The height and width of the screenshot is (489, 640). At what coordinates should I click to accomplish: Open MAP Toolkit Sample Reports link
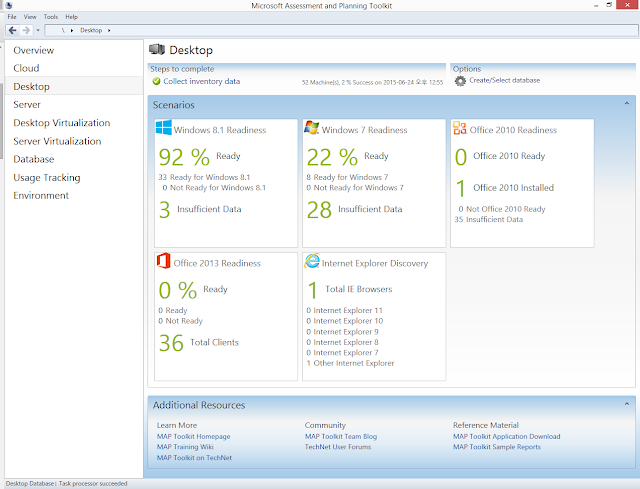497,447
